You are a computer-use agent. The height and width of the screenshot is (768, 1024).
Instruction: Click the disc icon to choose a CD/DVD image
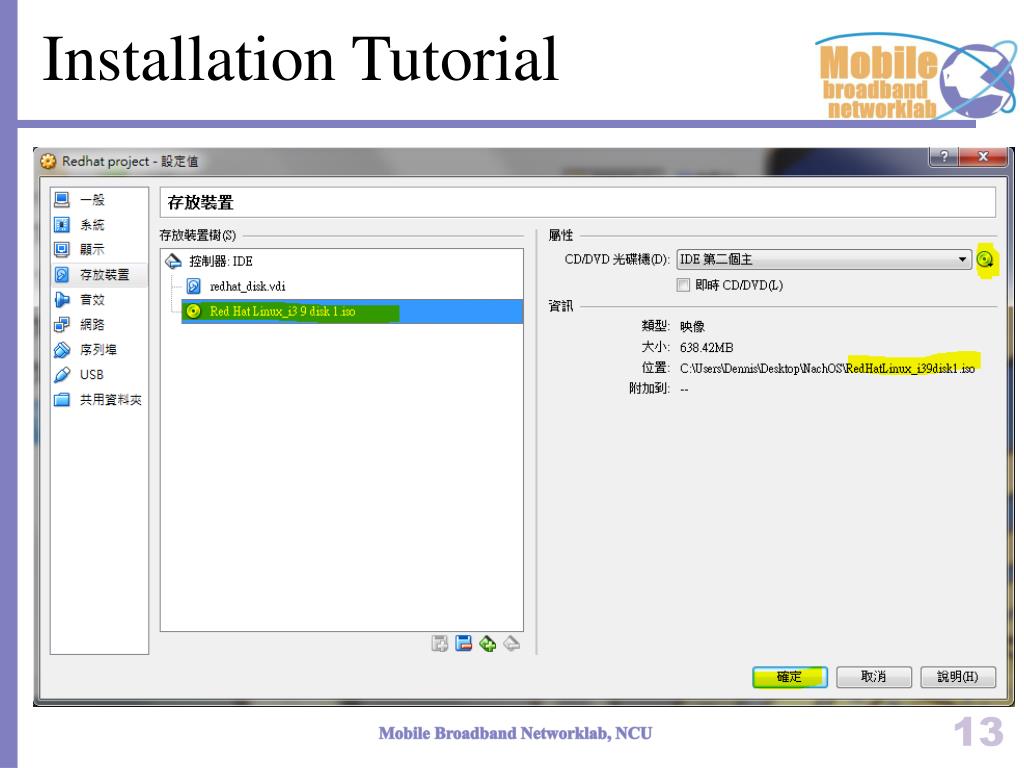pyautogui.click(x=985, y=260)
